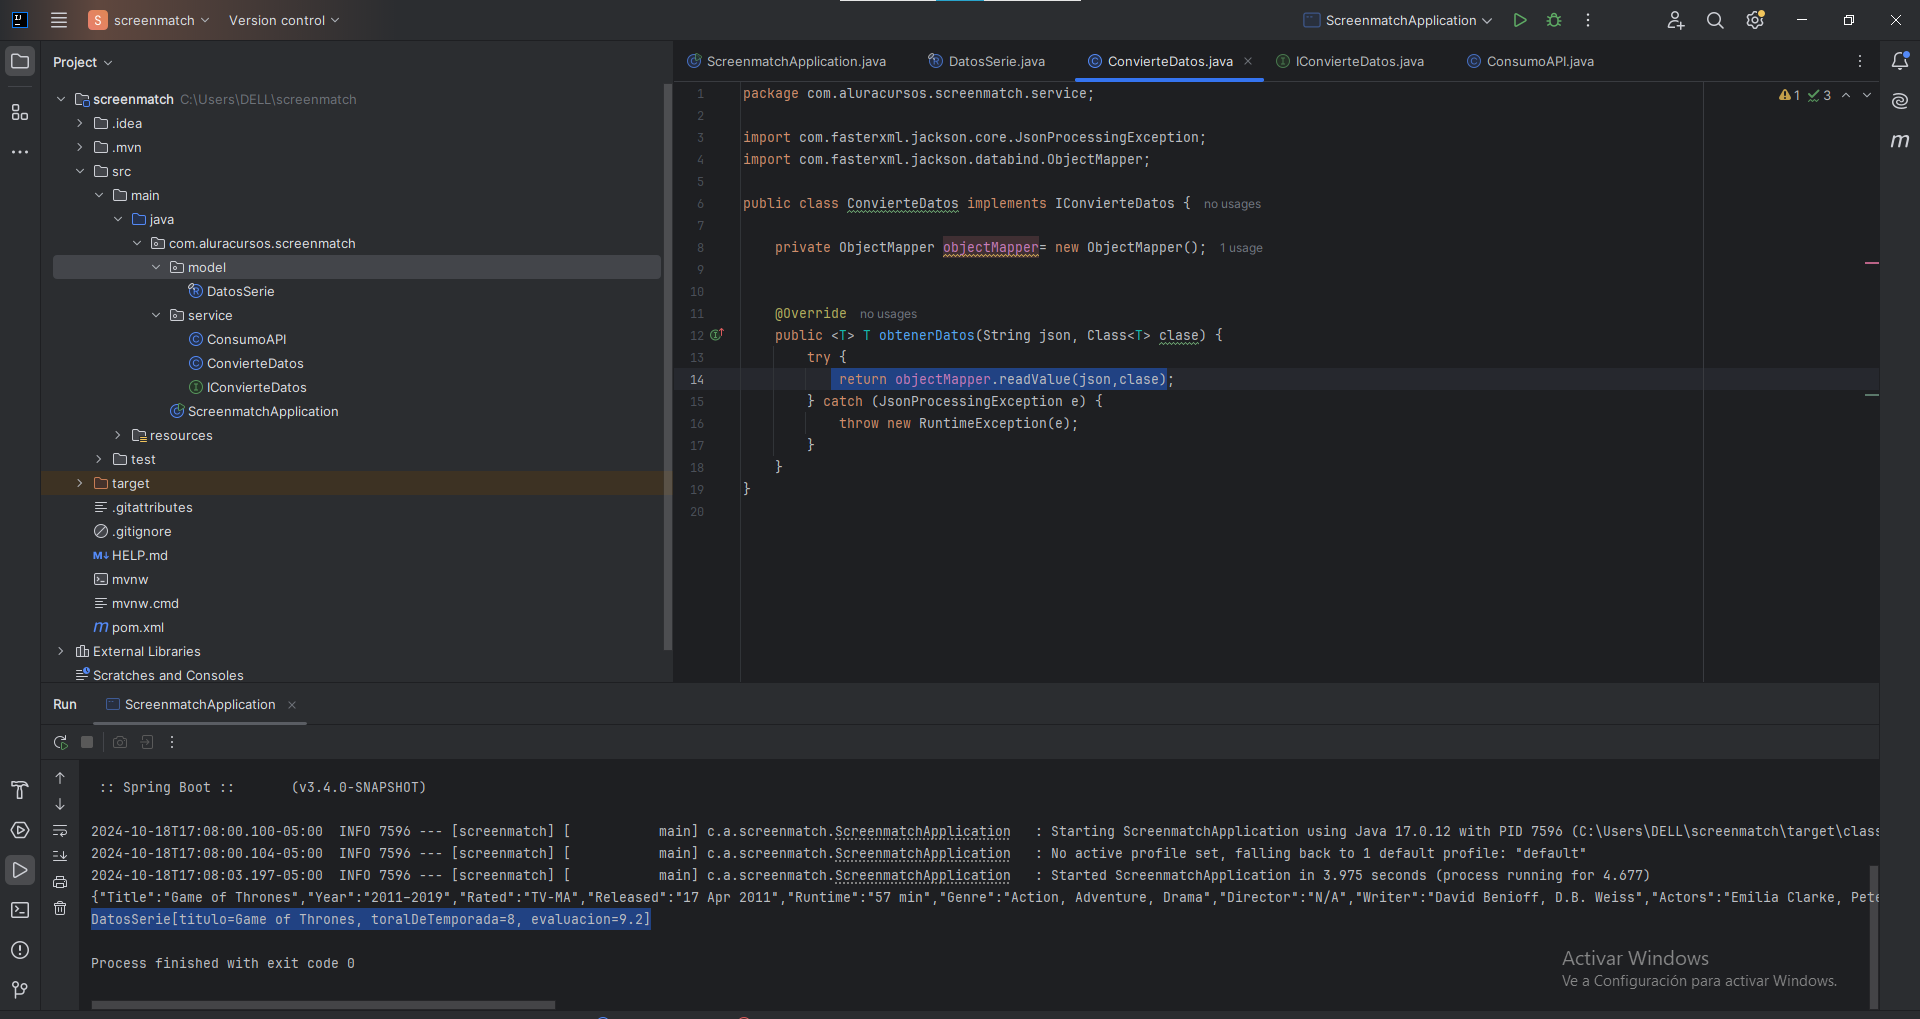The width and height of the screenshot is (1920, 1019).
Task: Open the Maven tool window
Action: coord(1900,141)
